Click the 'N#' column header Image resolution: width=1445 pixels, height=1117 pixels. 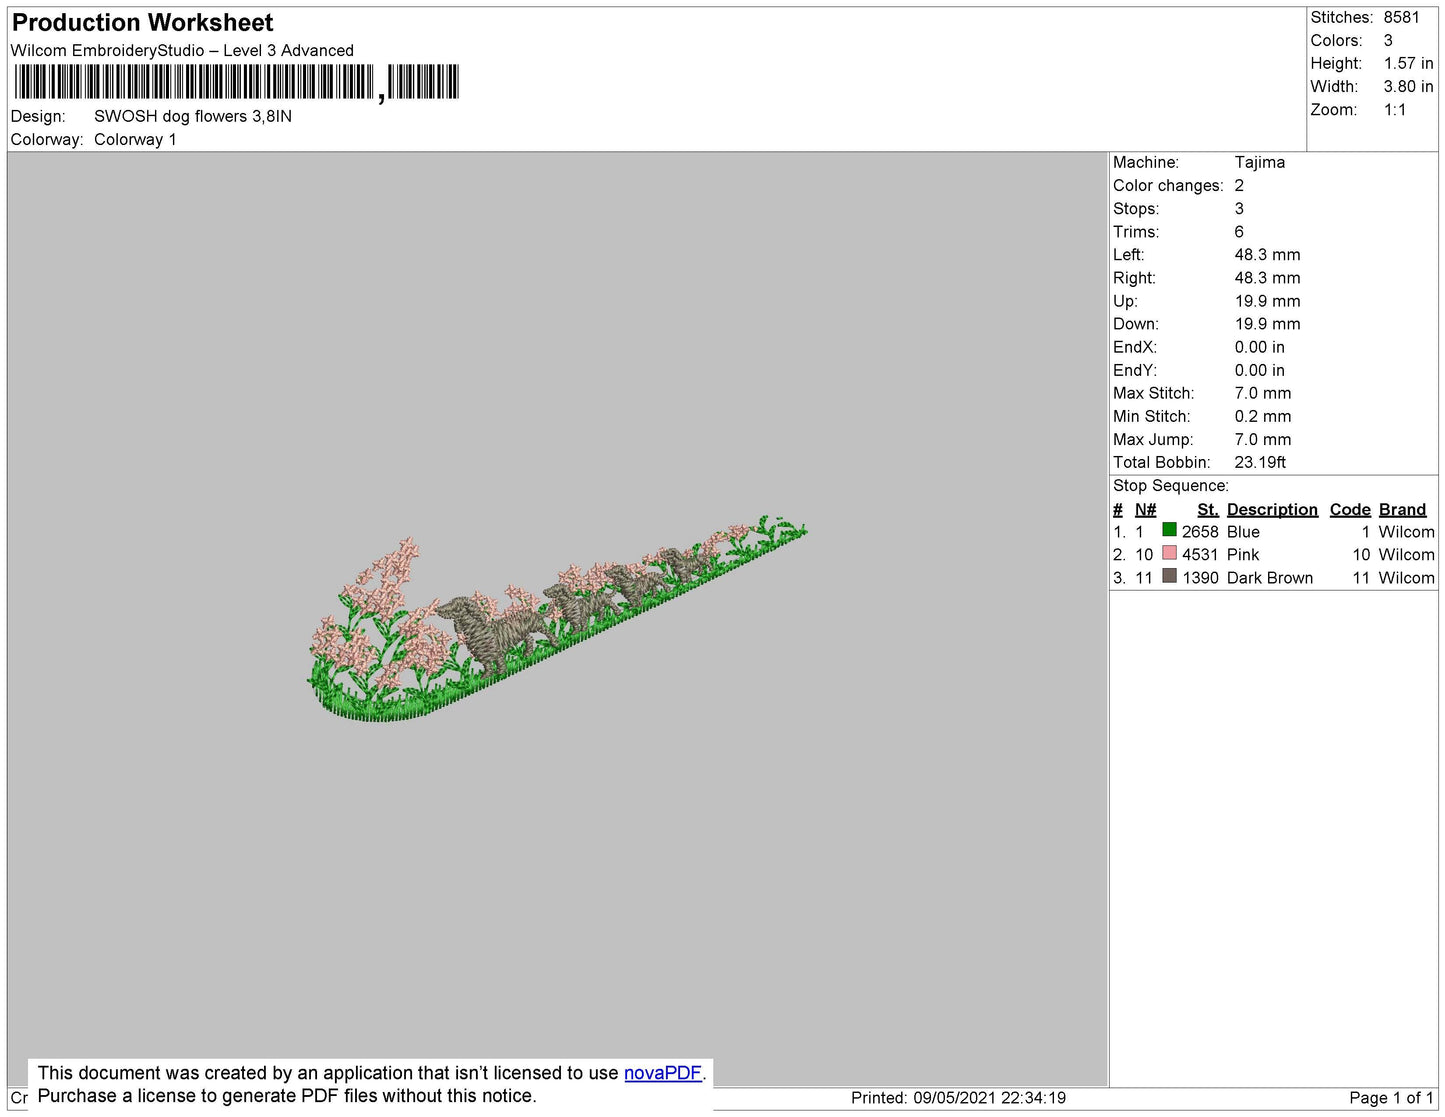[1145, 509]
